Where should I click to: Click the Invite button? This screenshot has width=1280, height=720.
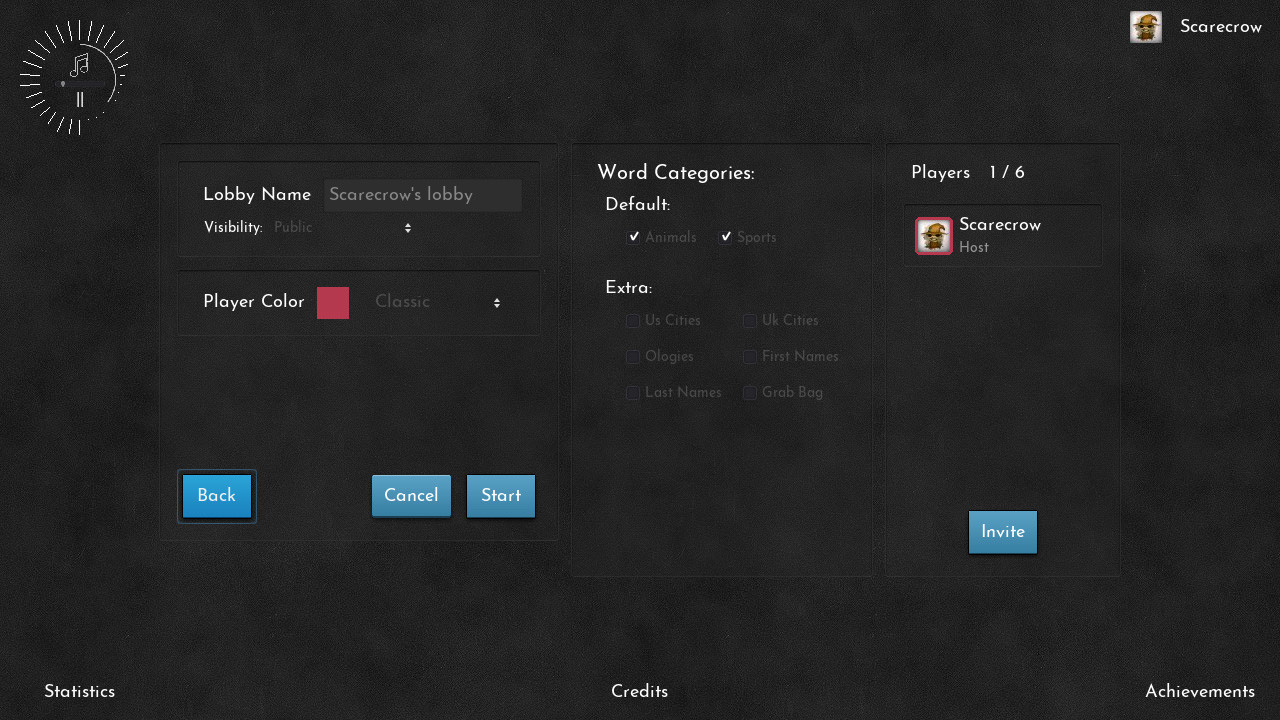pyautogui.click(x=1002, y=532)
